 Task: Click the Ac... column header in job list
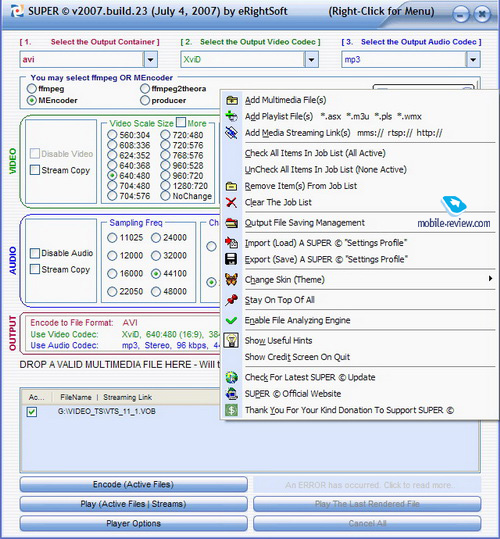pos(36,397)
